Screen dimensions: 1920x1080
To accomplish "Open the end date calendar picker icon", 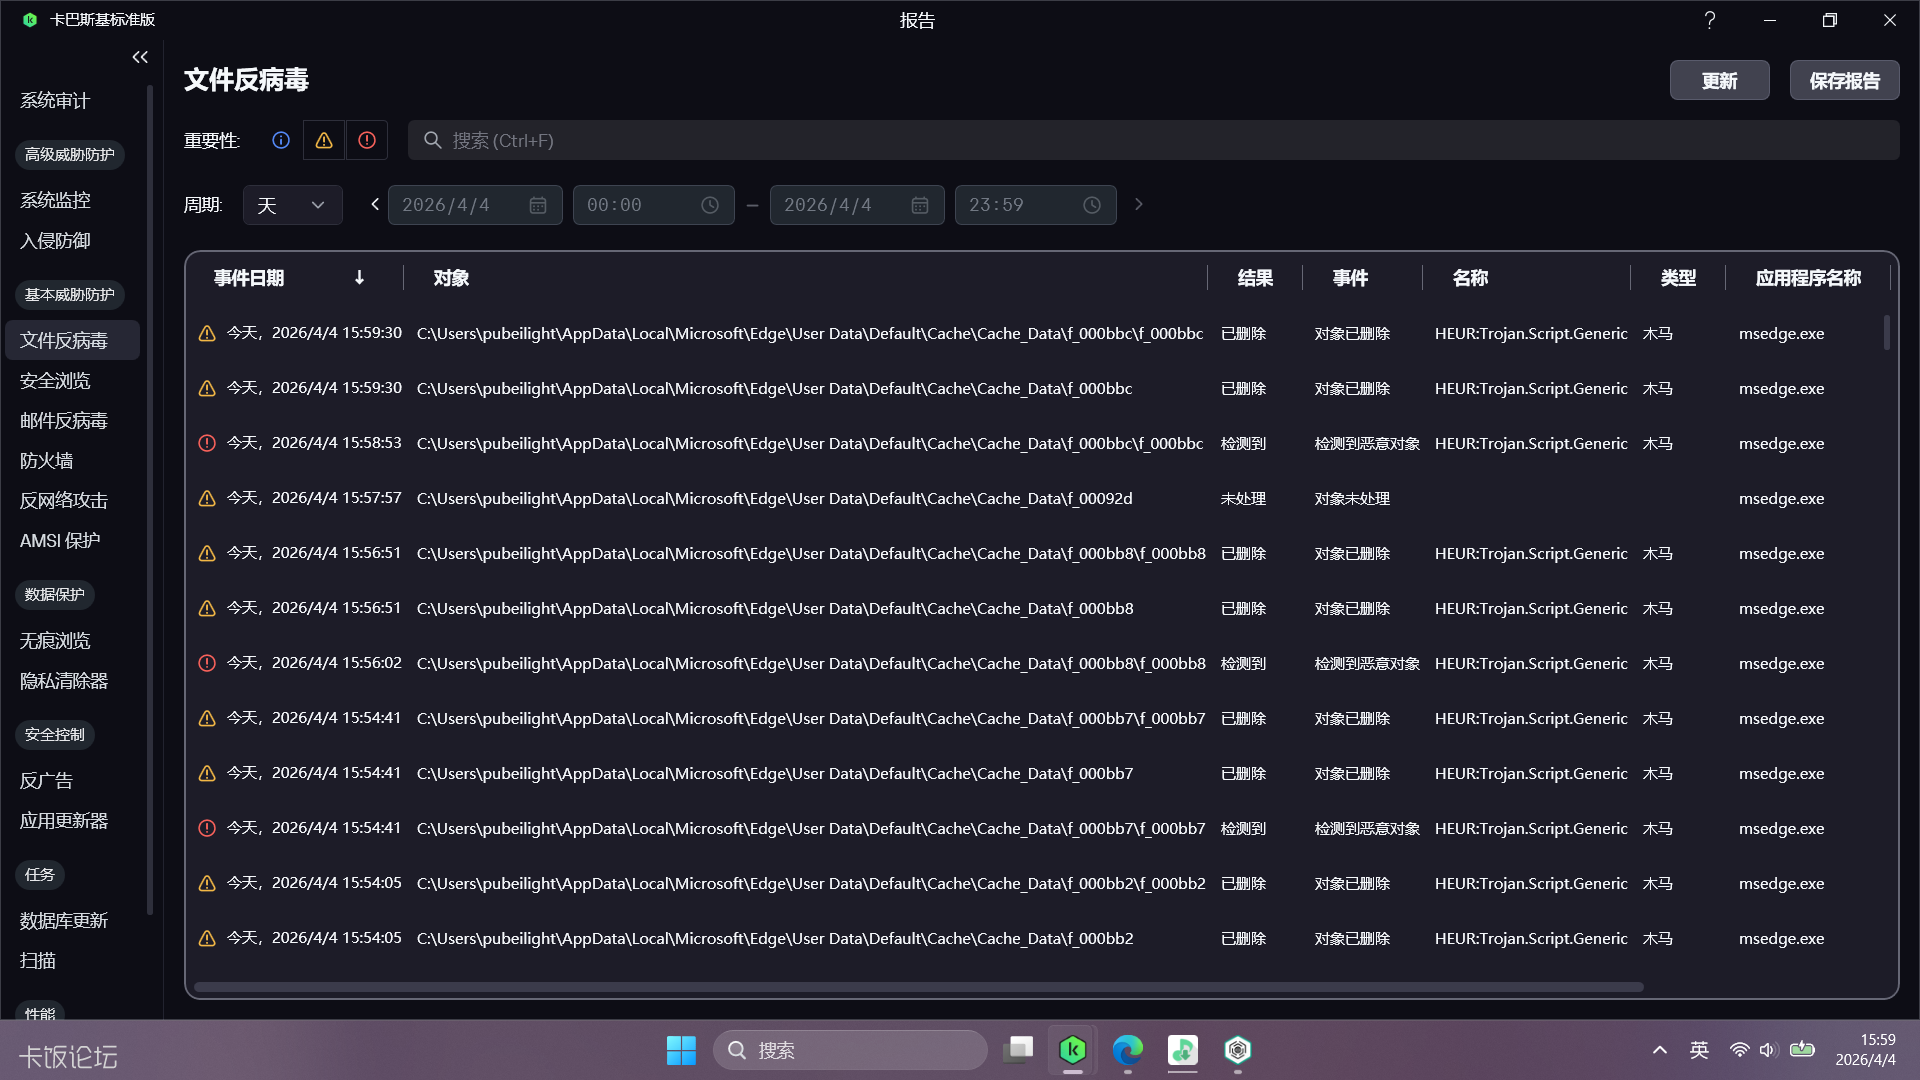I will point(920,206).
